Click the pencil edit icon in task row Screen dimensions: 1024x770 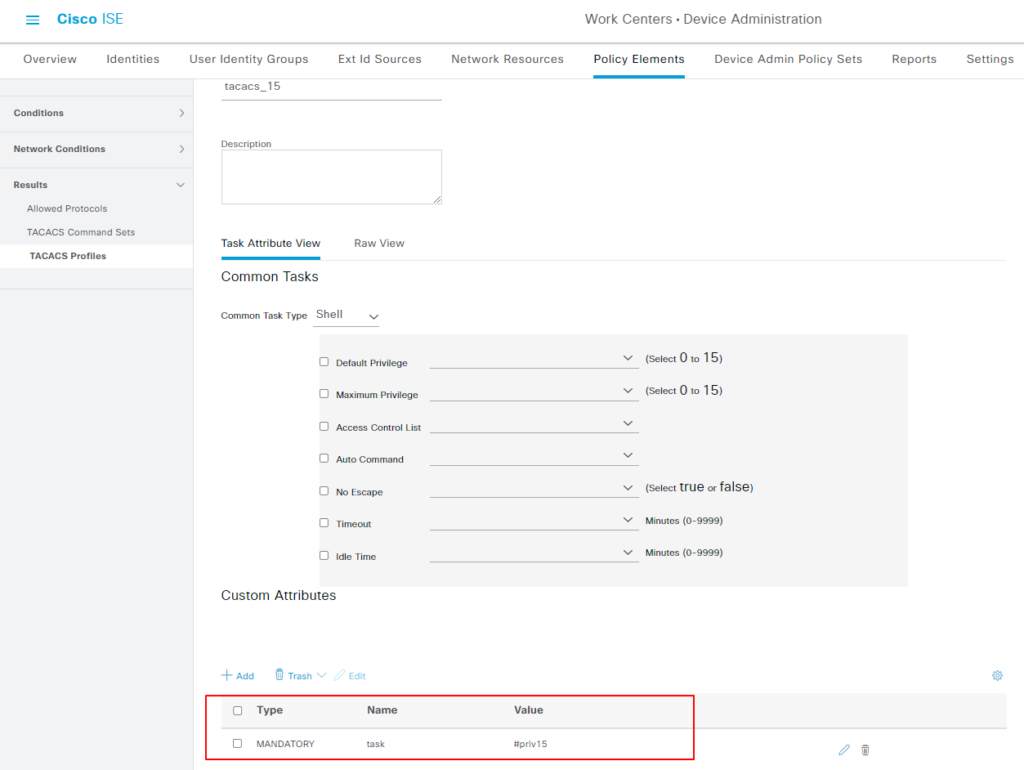click(x=844, y=750)
